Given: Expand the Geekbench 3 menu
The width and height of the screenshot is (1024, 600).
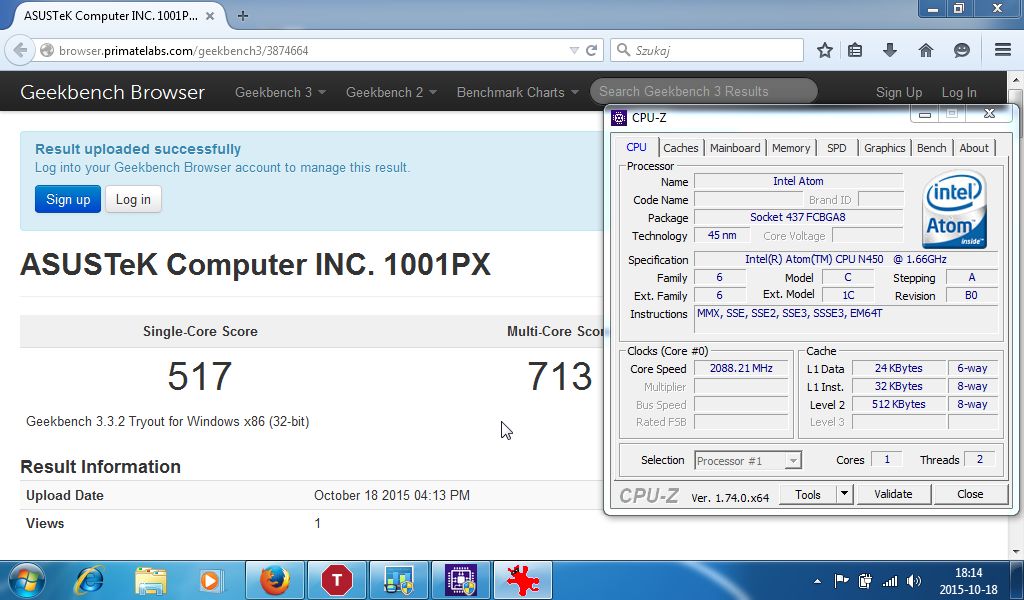Looking at the screenshot, I should (280, 92).
